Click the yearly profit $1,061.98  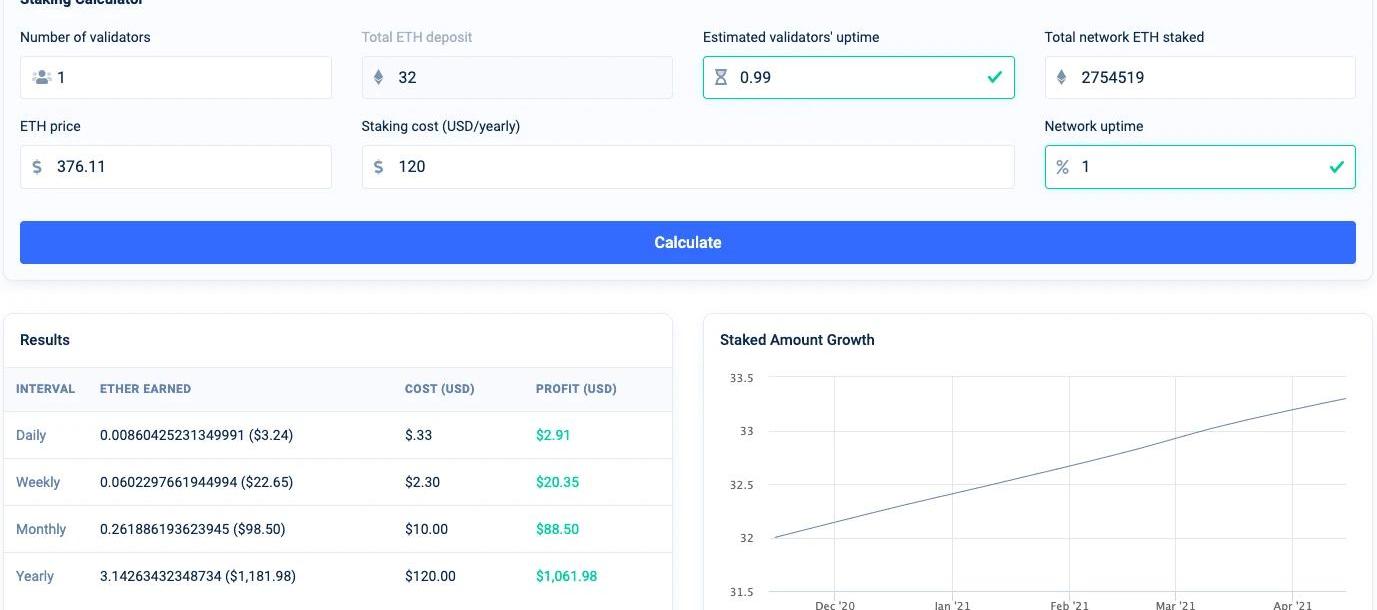click(566, 576)
